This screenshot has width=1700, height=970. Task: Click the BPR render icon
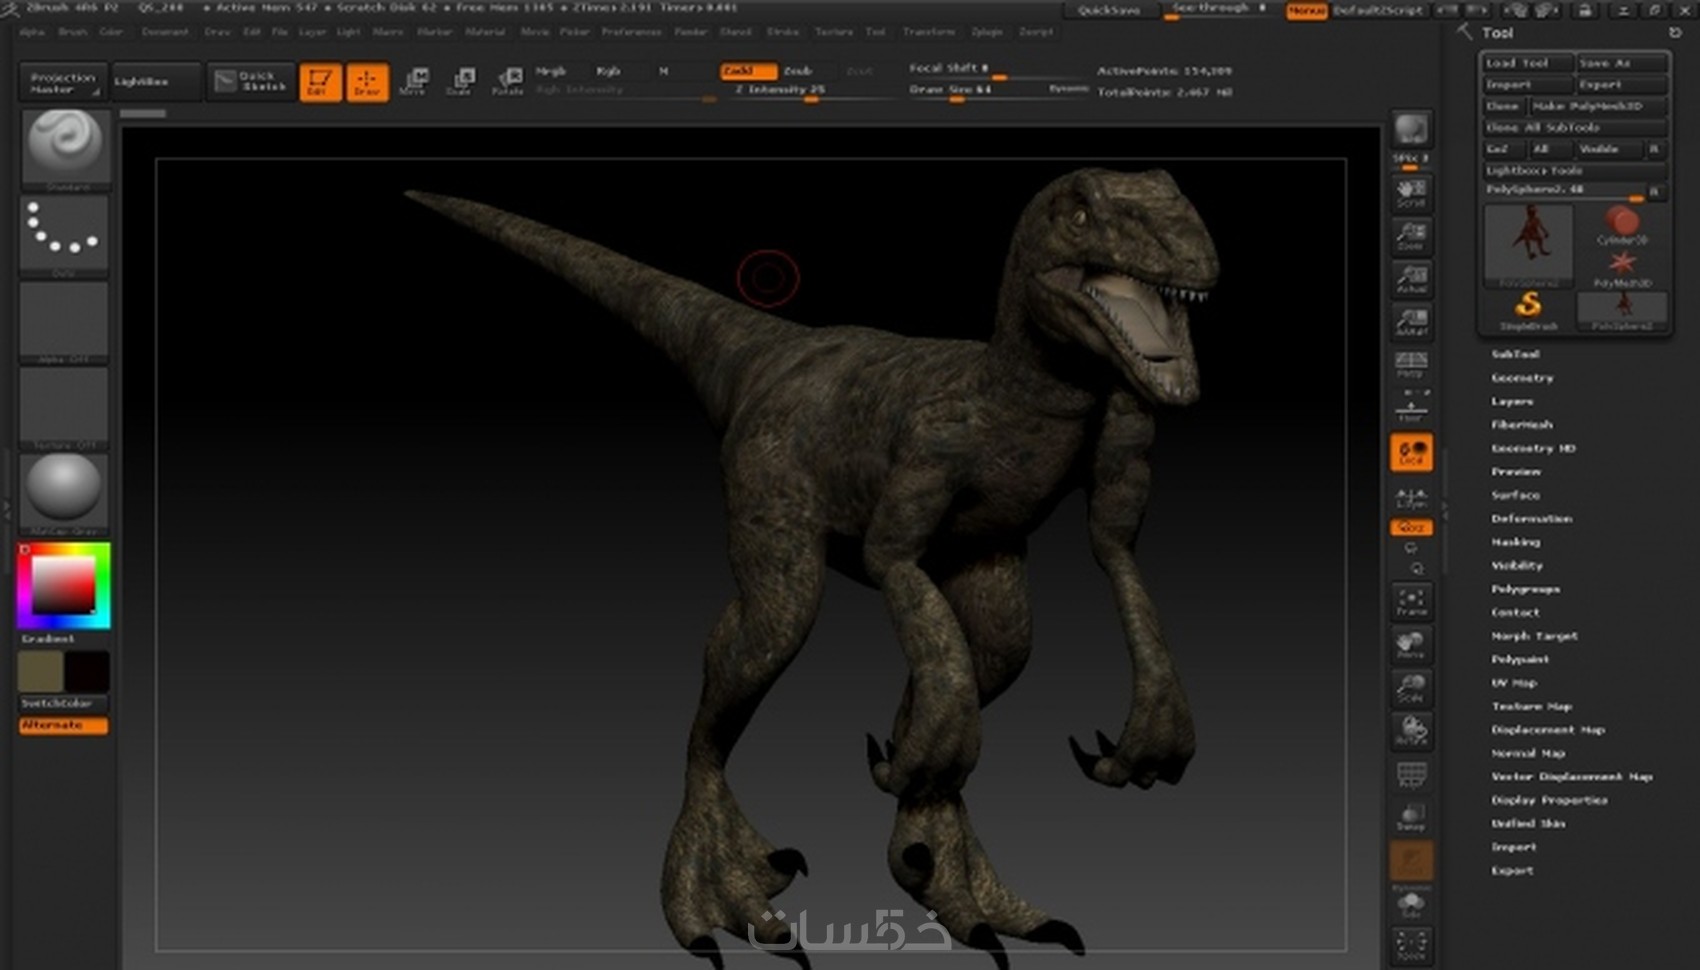pos(1411,129)
